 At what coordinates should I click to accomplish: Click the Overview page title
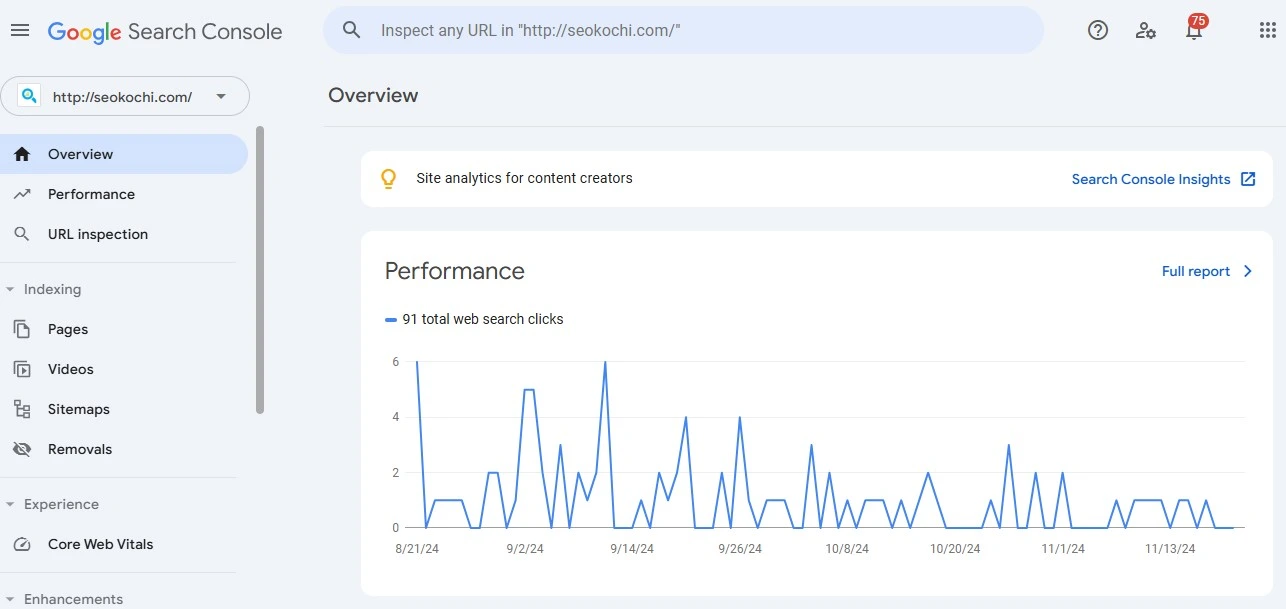[x=373, y=95]
